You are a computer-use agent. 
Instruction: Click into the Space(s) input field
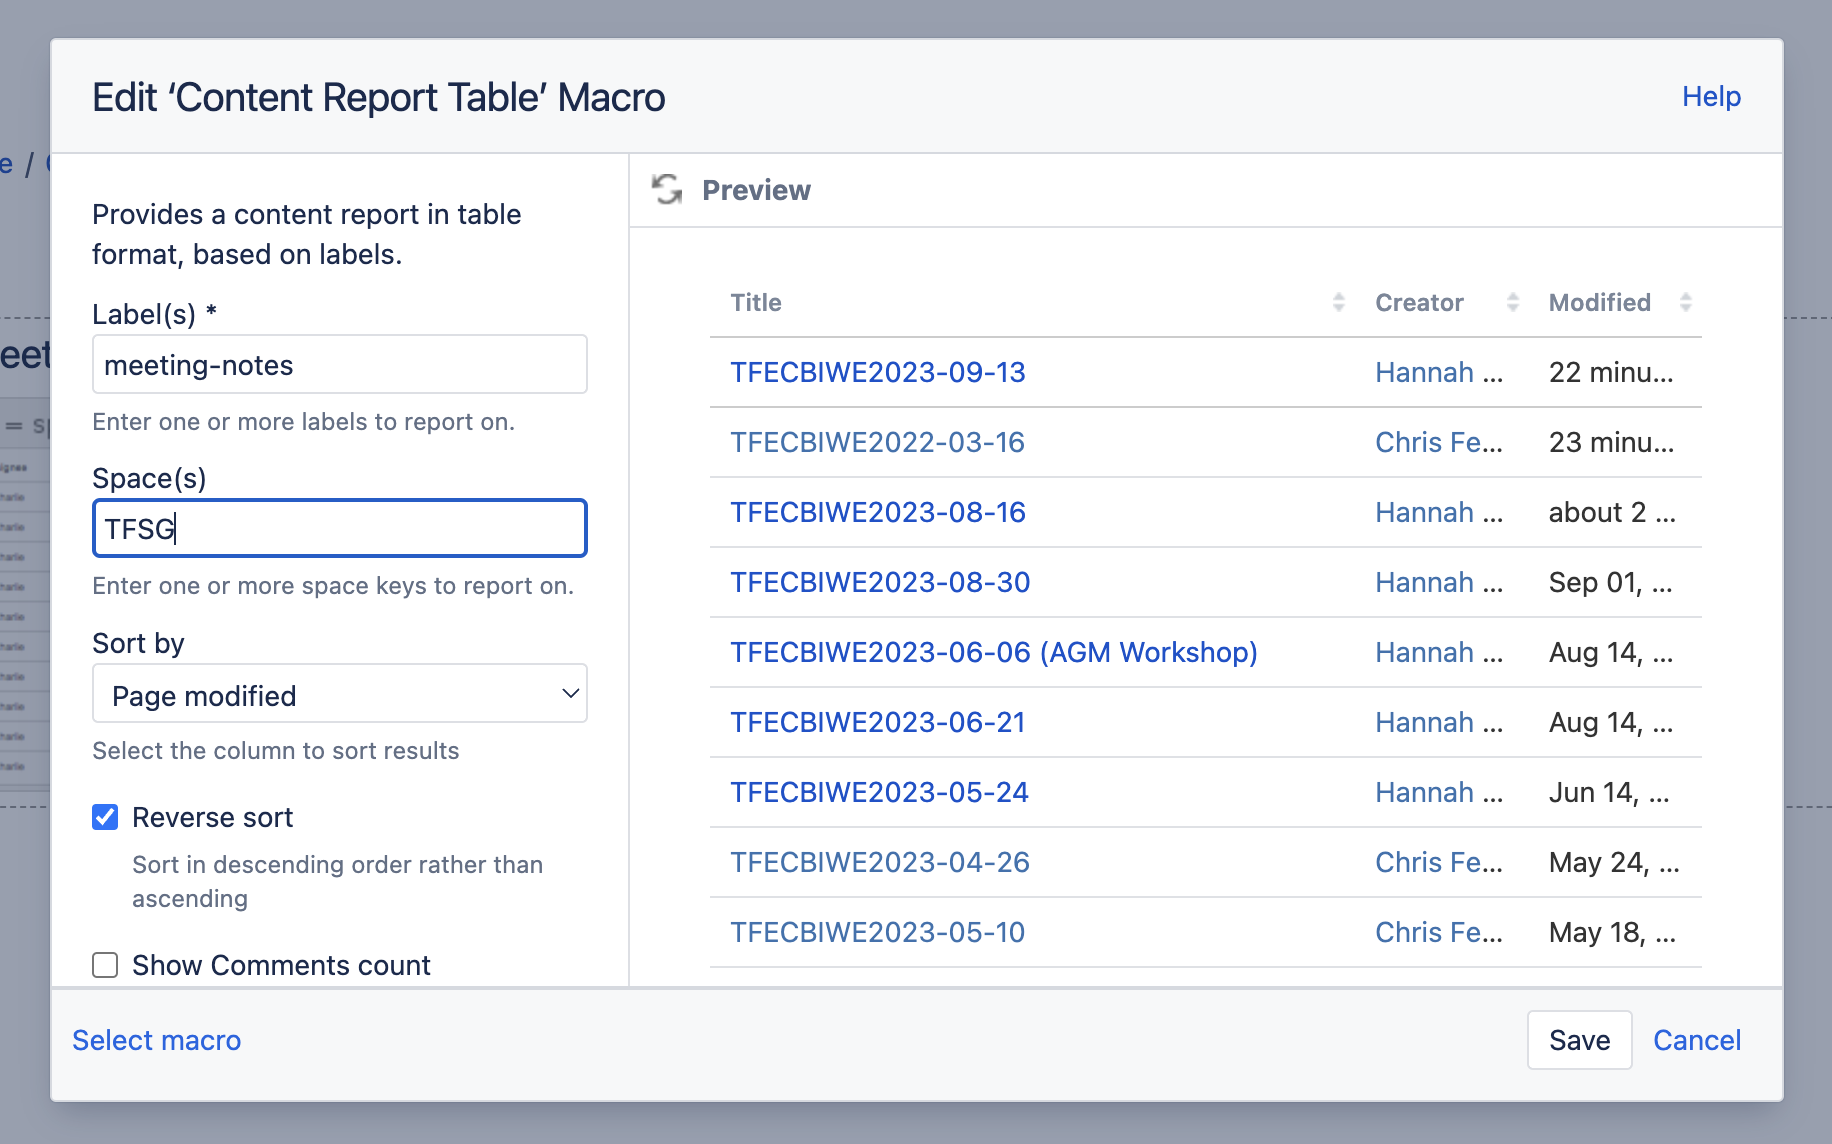(x=340, y=528)
